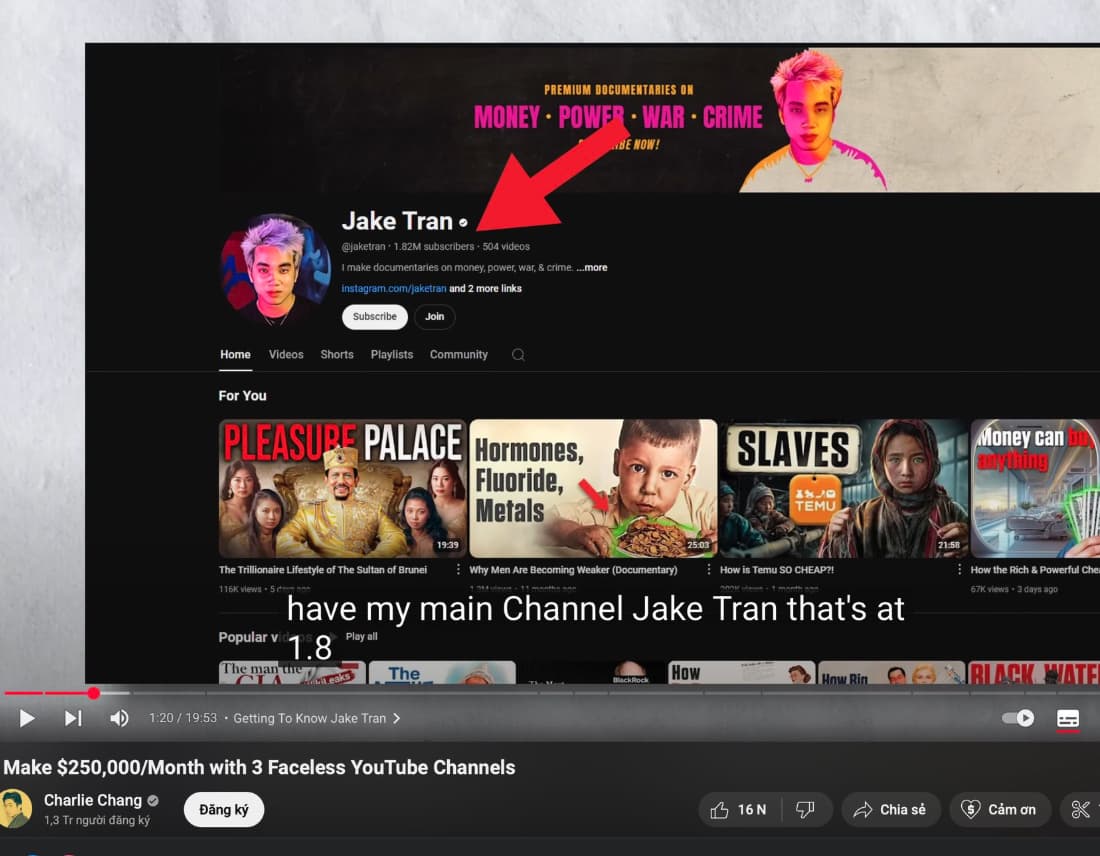1100x856 pixels.
Task: Click the channel search magnifier icon
Action: (518, 355)
